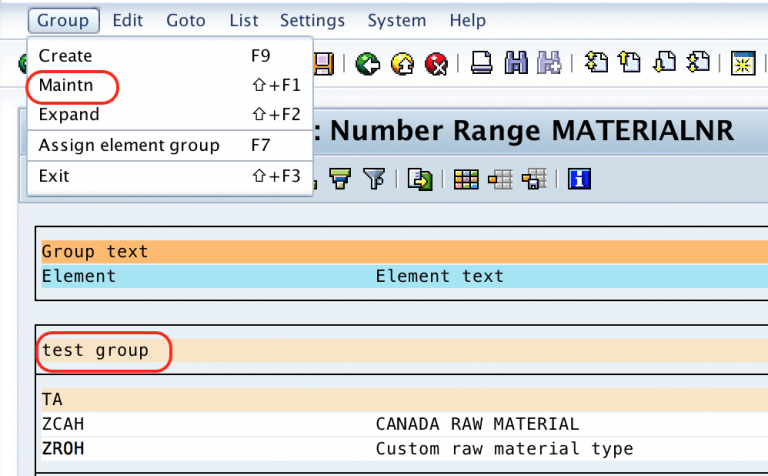Click the subtotals layered funnel icon
This screenshot has width=768, height=476.
point(340,179)
